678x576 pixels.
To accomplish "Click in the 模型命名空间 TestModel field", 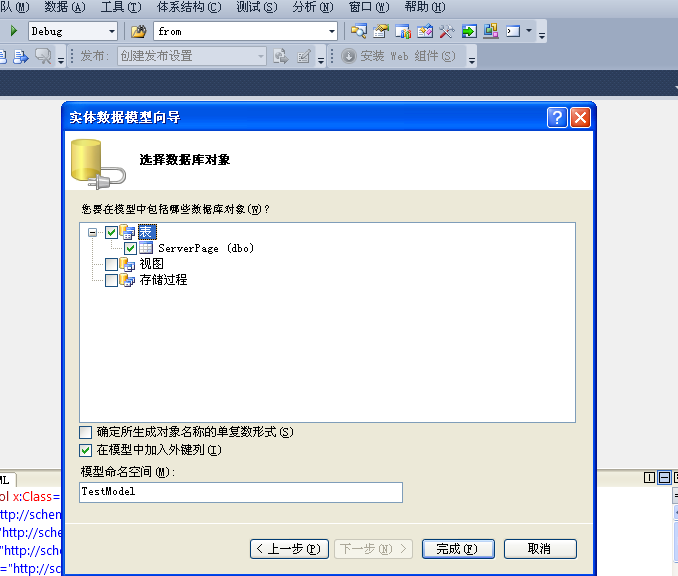I will (x=241, y=492).
